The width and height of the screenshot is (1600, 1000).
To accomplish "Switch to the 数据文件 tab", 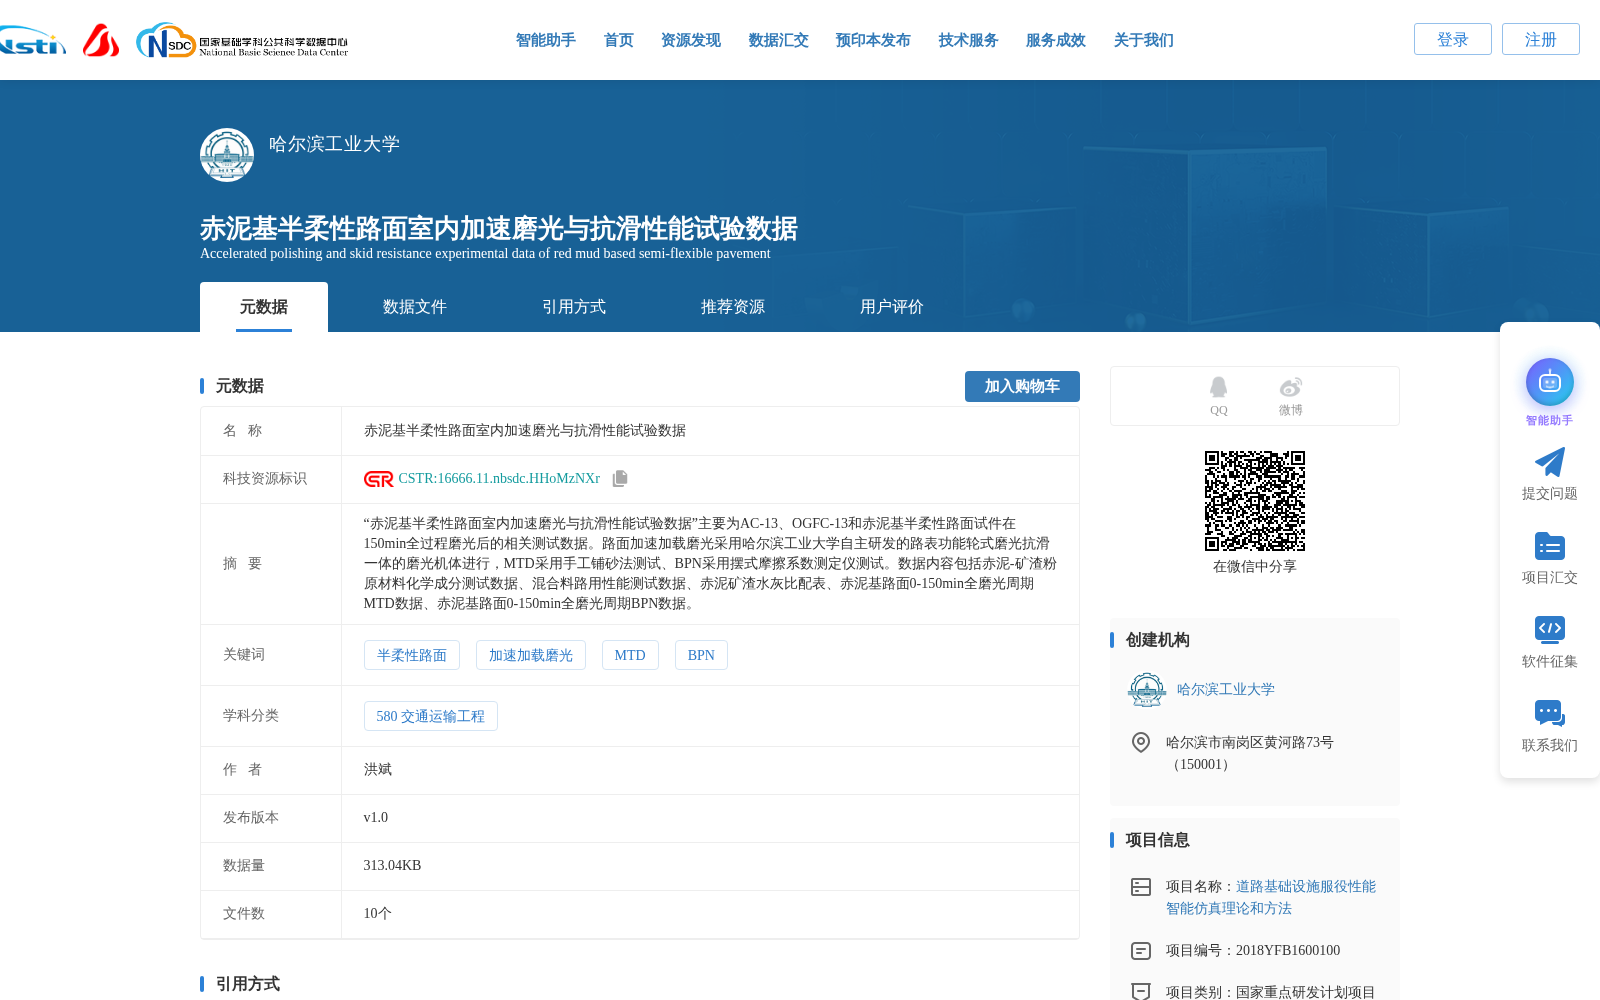I will (x=415, y=307).
